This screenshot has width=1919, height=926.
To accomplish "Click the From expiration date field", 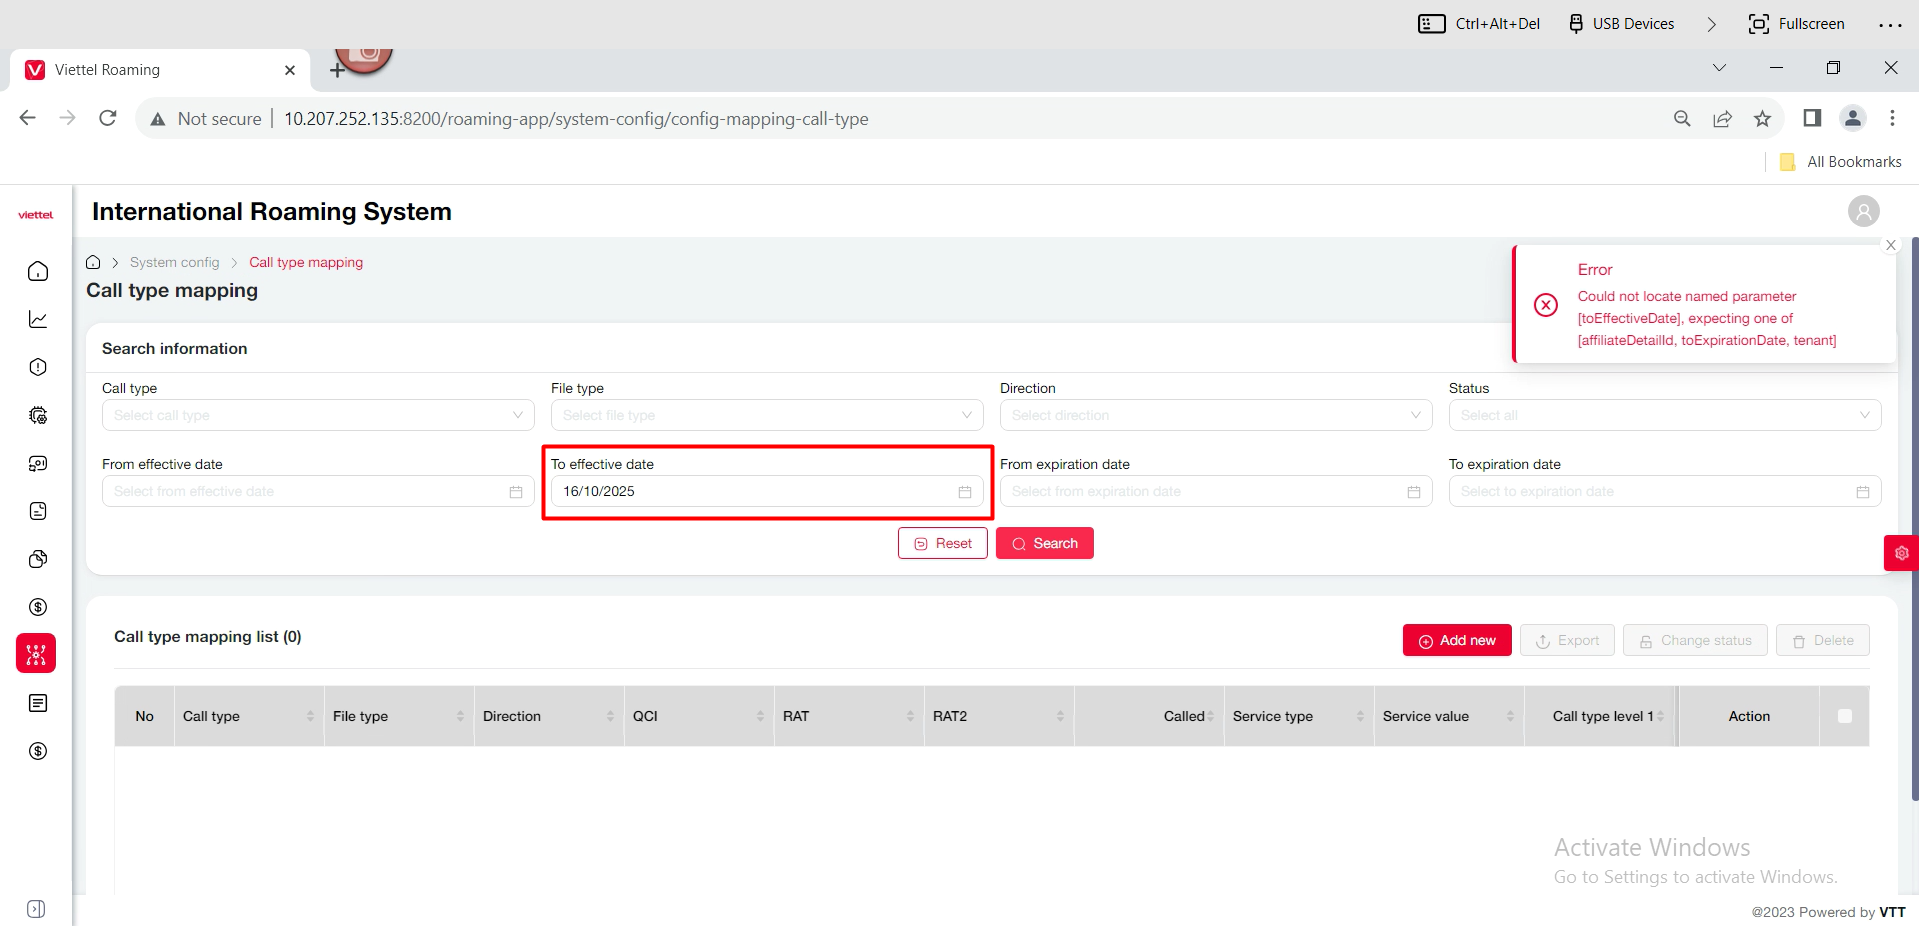I will (1205, 492).
